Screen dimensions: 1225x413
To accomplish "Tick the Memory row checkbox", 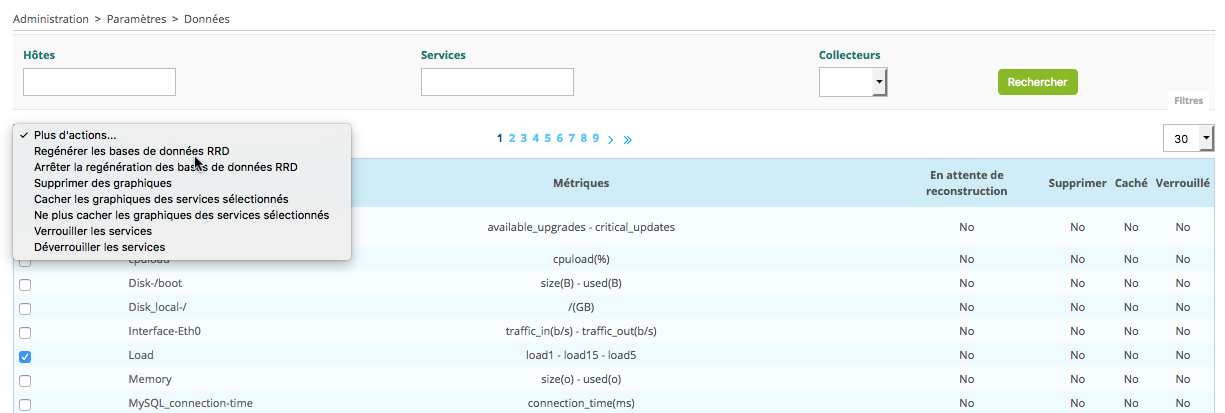I will coord(25,380).
